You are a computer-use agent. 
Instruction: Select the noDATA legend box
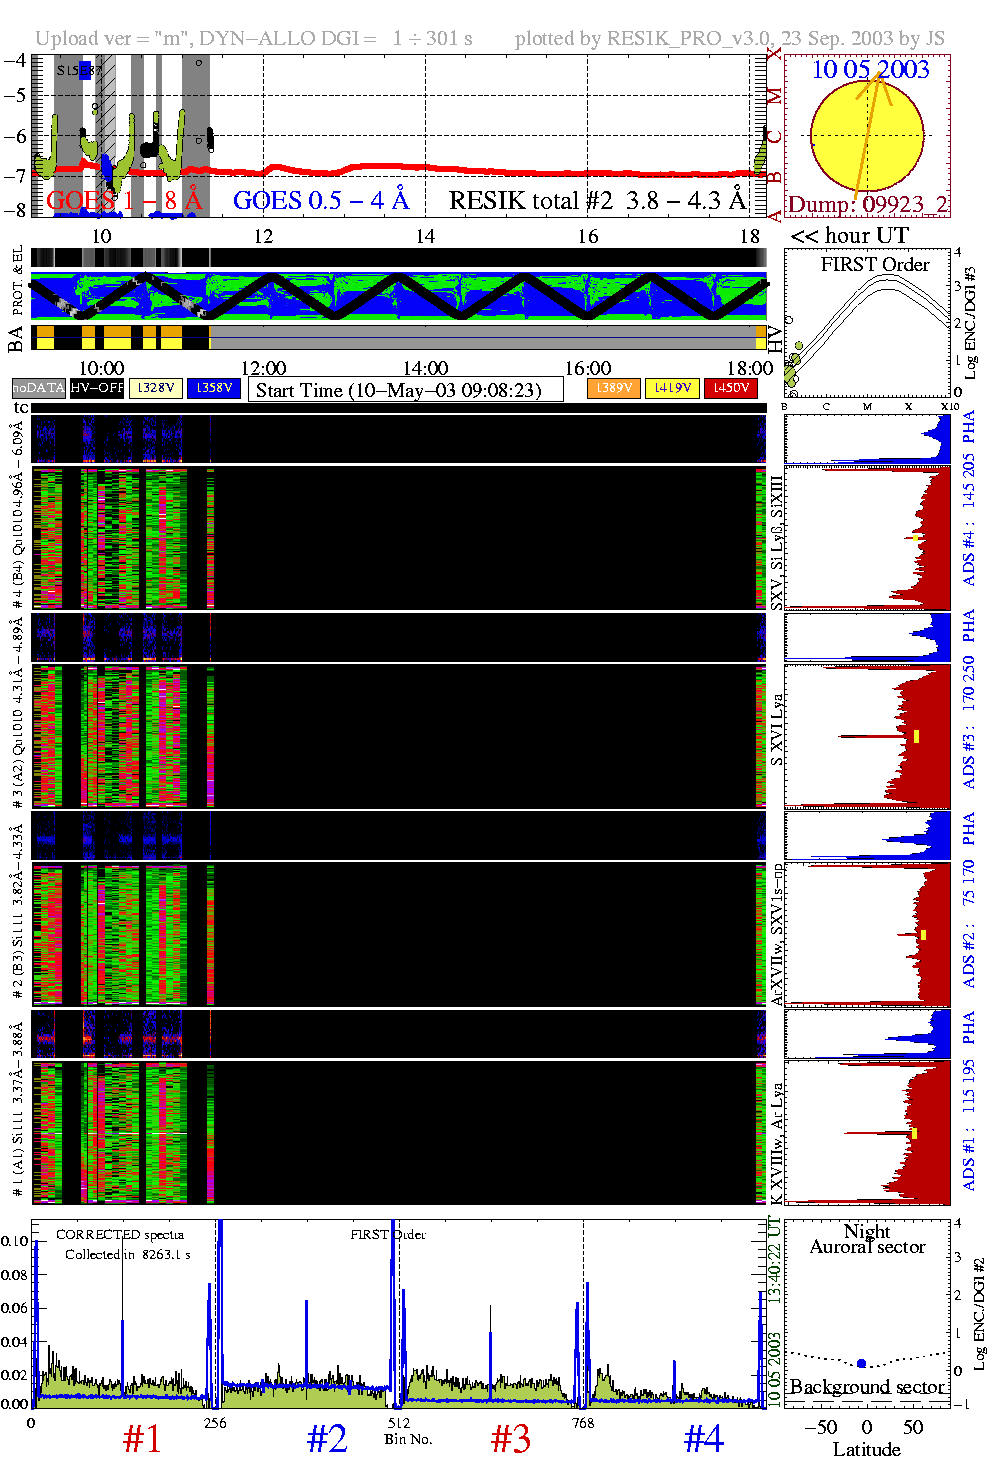click(x=39, y=388)
